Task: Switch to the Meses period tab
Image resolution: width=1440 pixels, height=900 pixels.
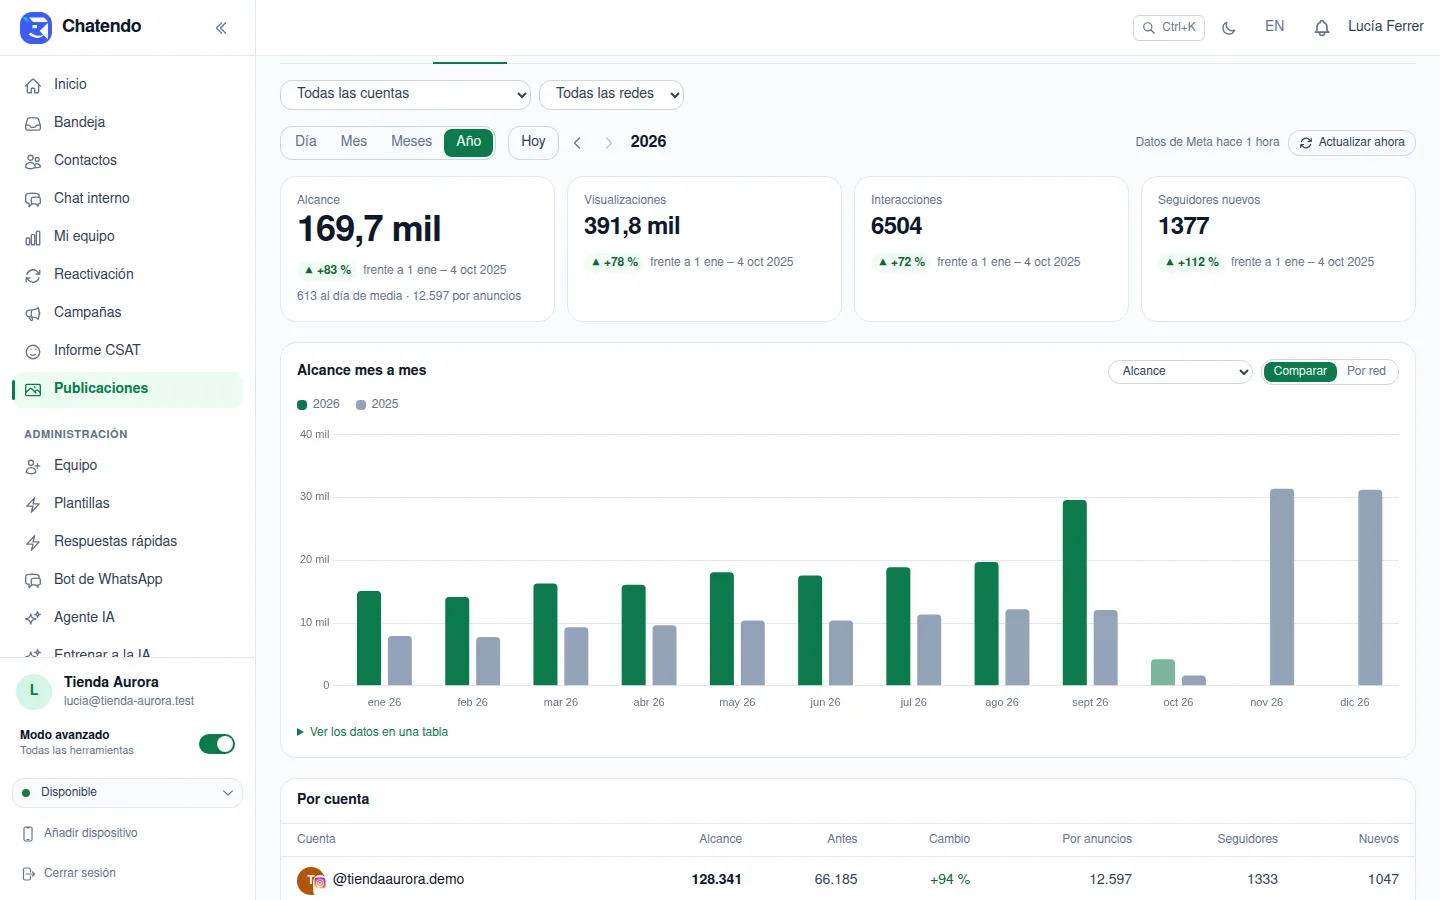Action: (x=411, y=142)
